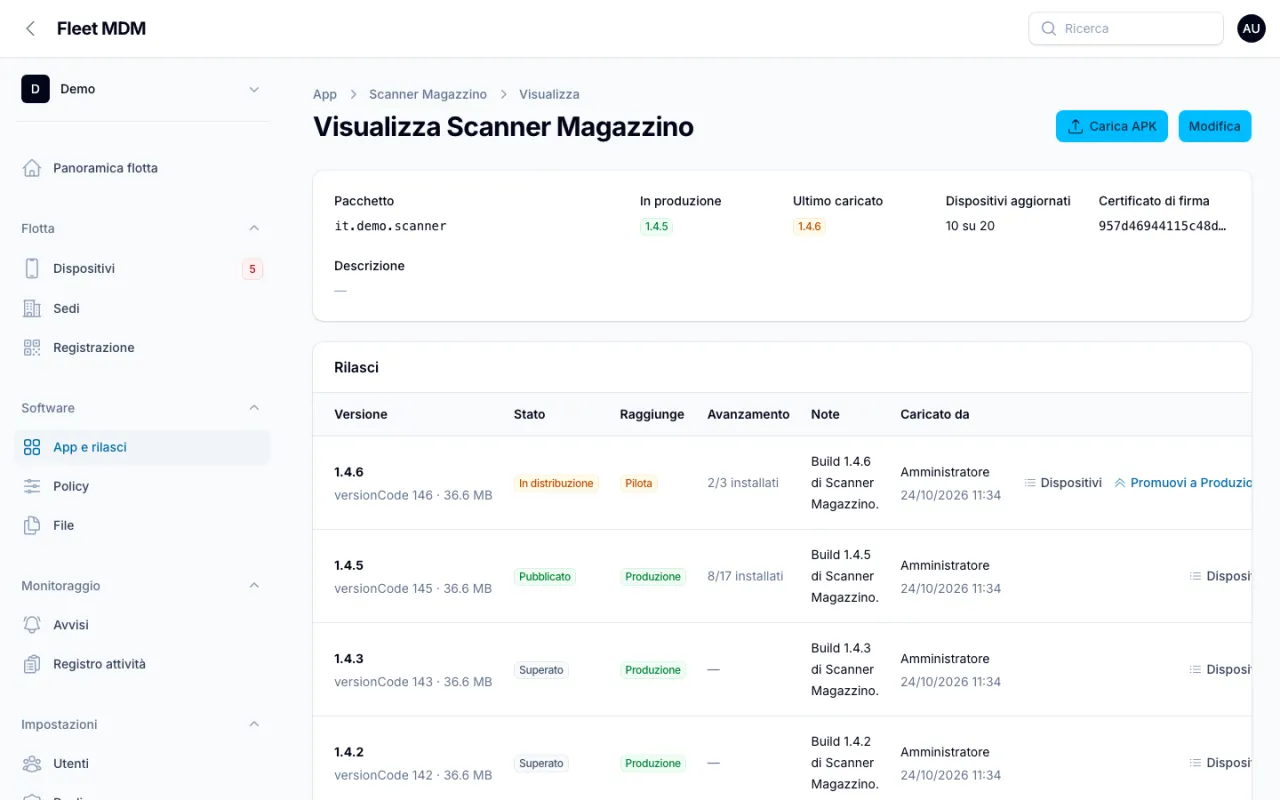This screenshot has height=800, width=1280.
Task: Click the clipboard icon for Registro attività
Action: click(32, 664)
